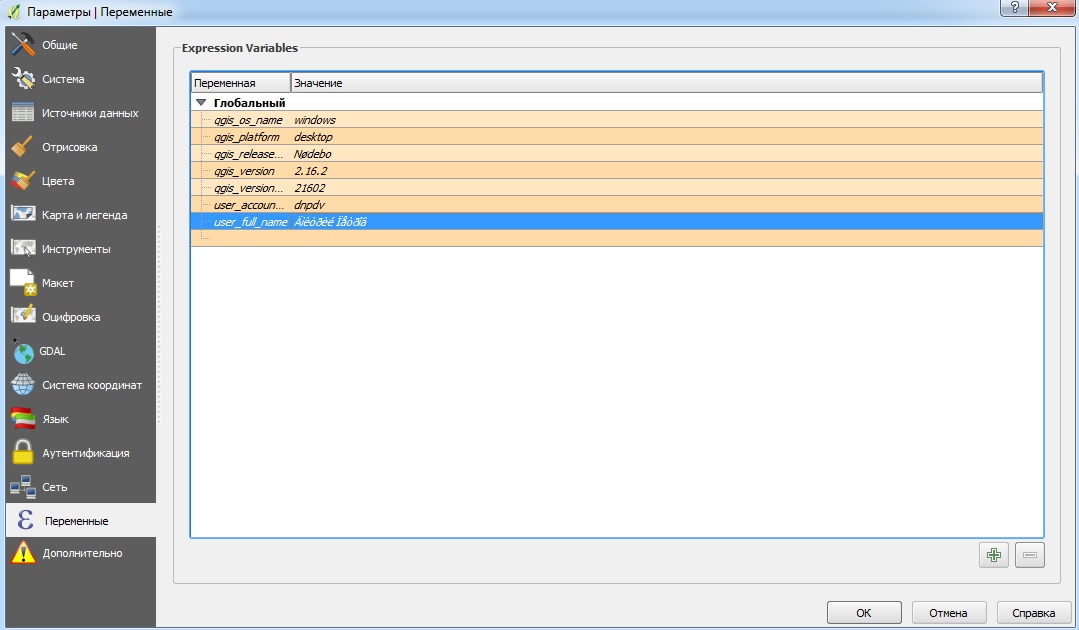Open the Цвета paintbrush icon

(23, 181)
